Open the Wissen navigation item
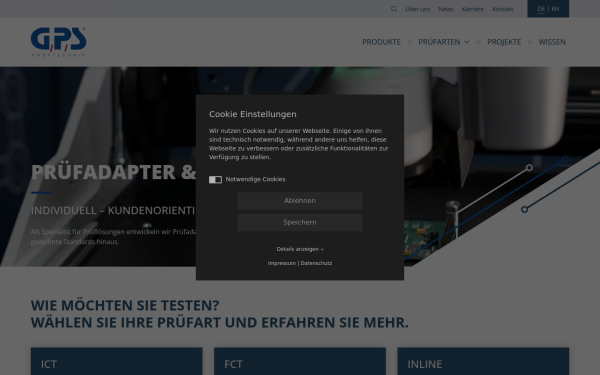This screenshot has height=375, width=600. (552, 42)
